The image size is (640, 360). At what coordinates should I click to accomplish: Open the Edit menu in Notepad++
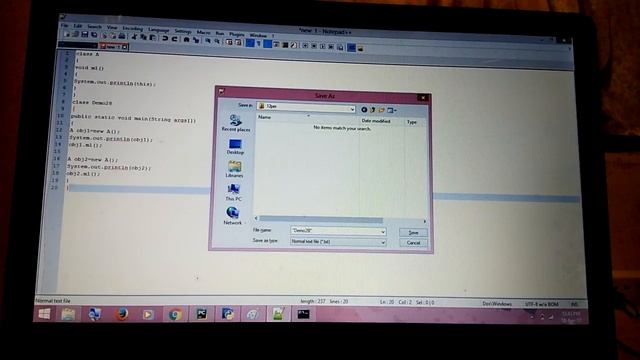78,26
